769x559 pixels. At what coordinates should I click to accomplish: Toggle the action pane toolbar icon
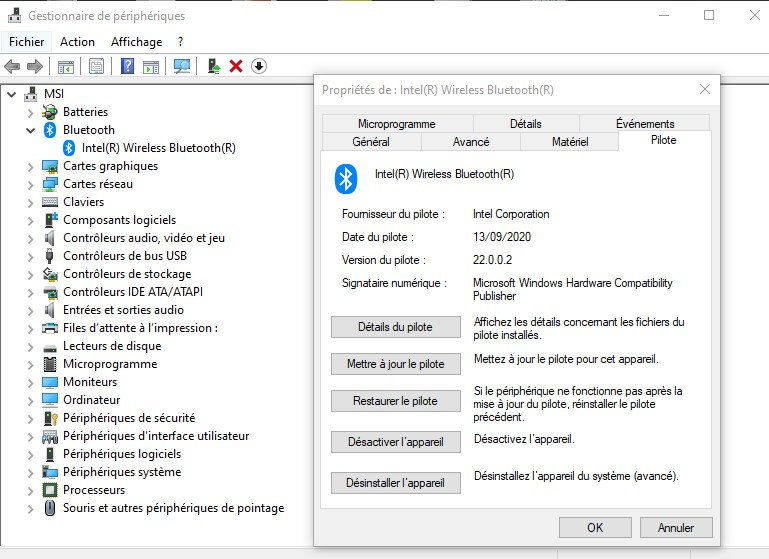tap(151, 66)
